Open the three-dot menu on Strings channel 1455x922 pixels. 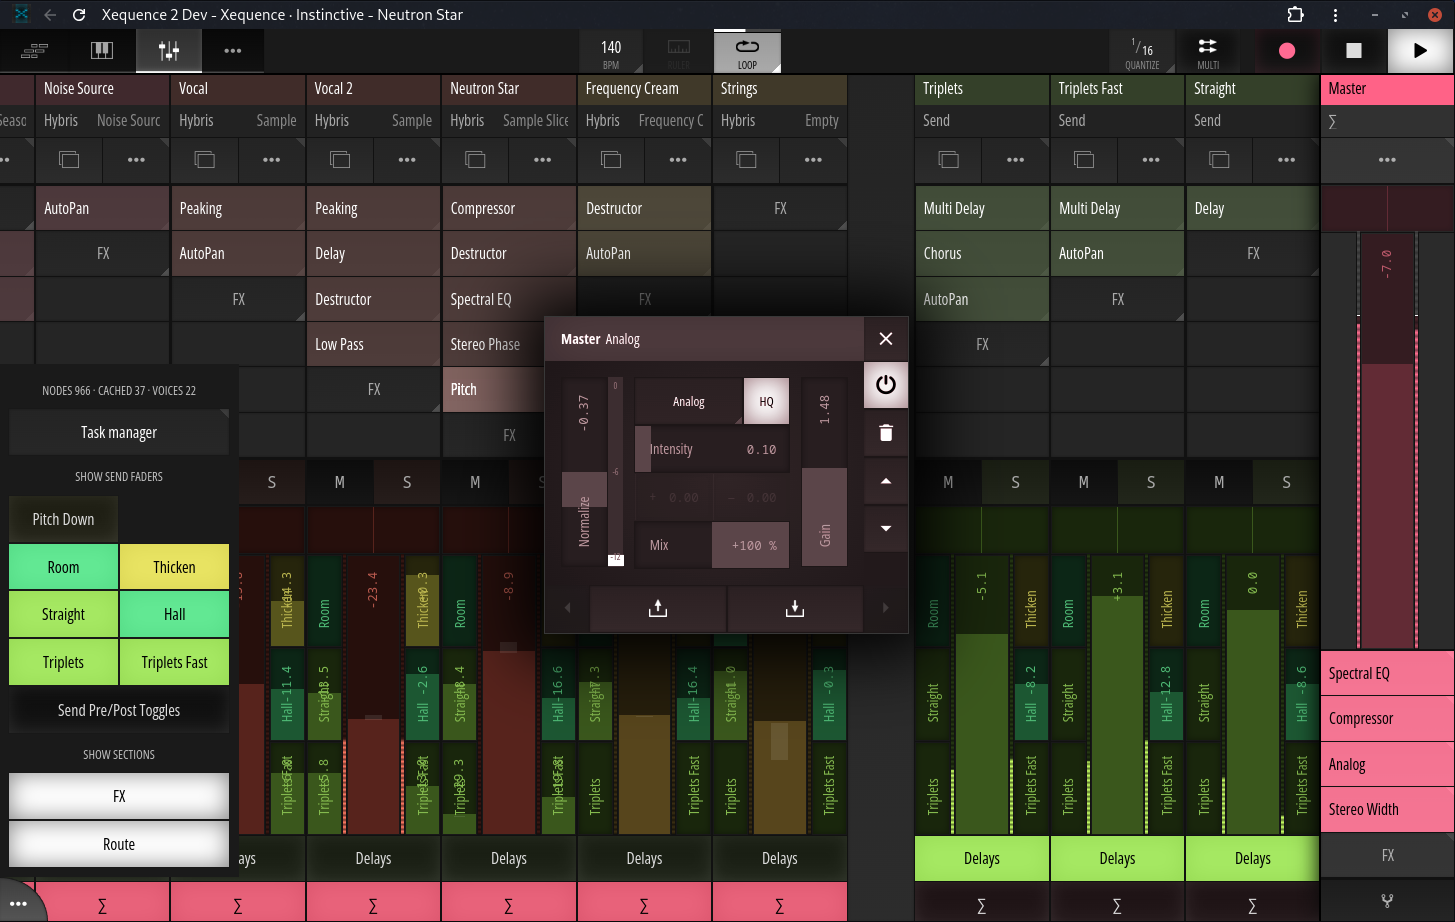pos(813,159)
